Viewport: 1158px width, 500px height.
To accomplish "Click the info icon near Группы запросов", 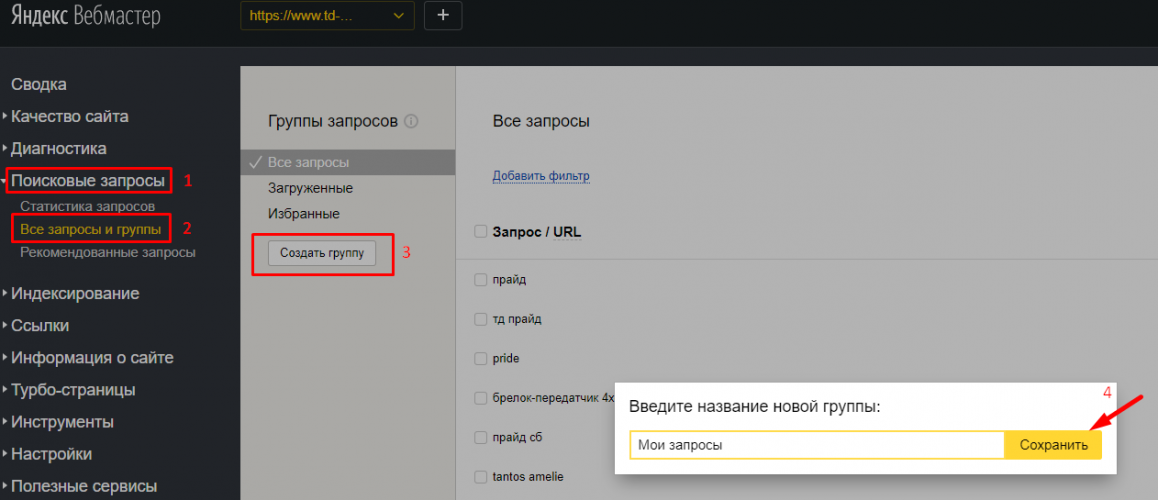I will click(x=411, y=121).
